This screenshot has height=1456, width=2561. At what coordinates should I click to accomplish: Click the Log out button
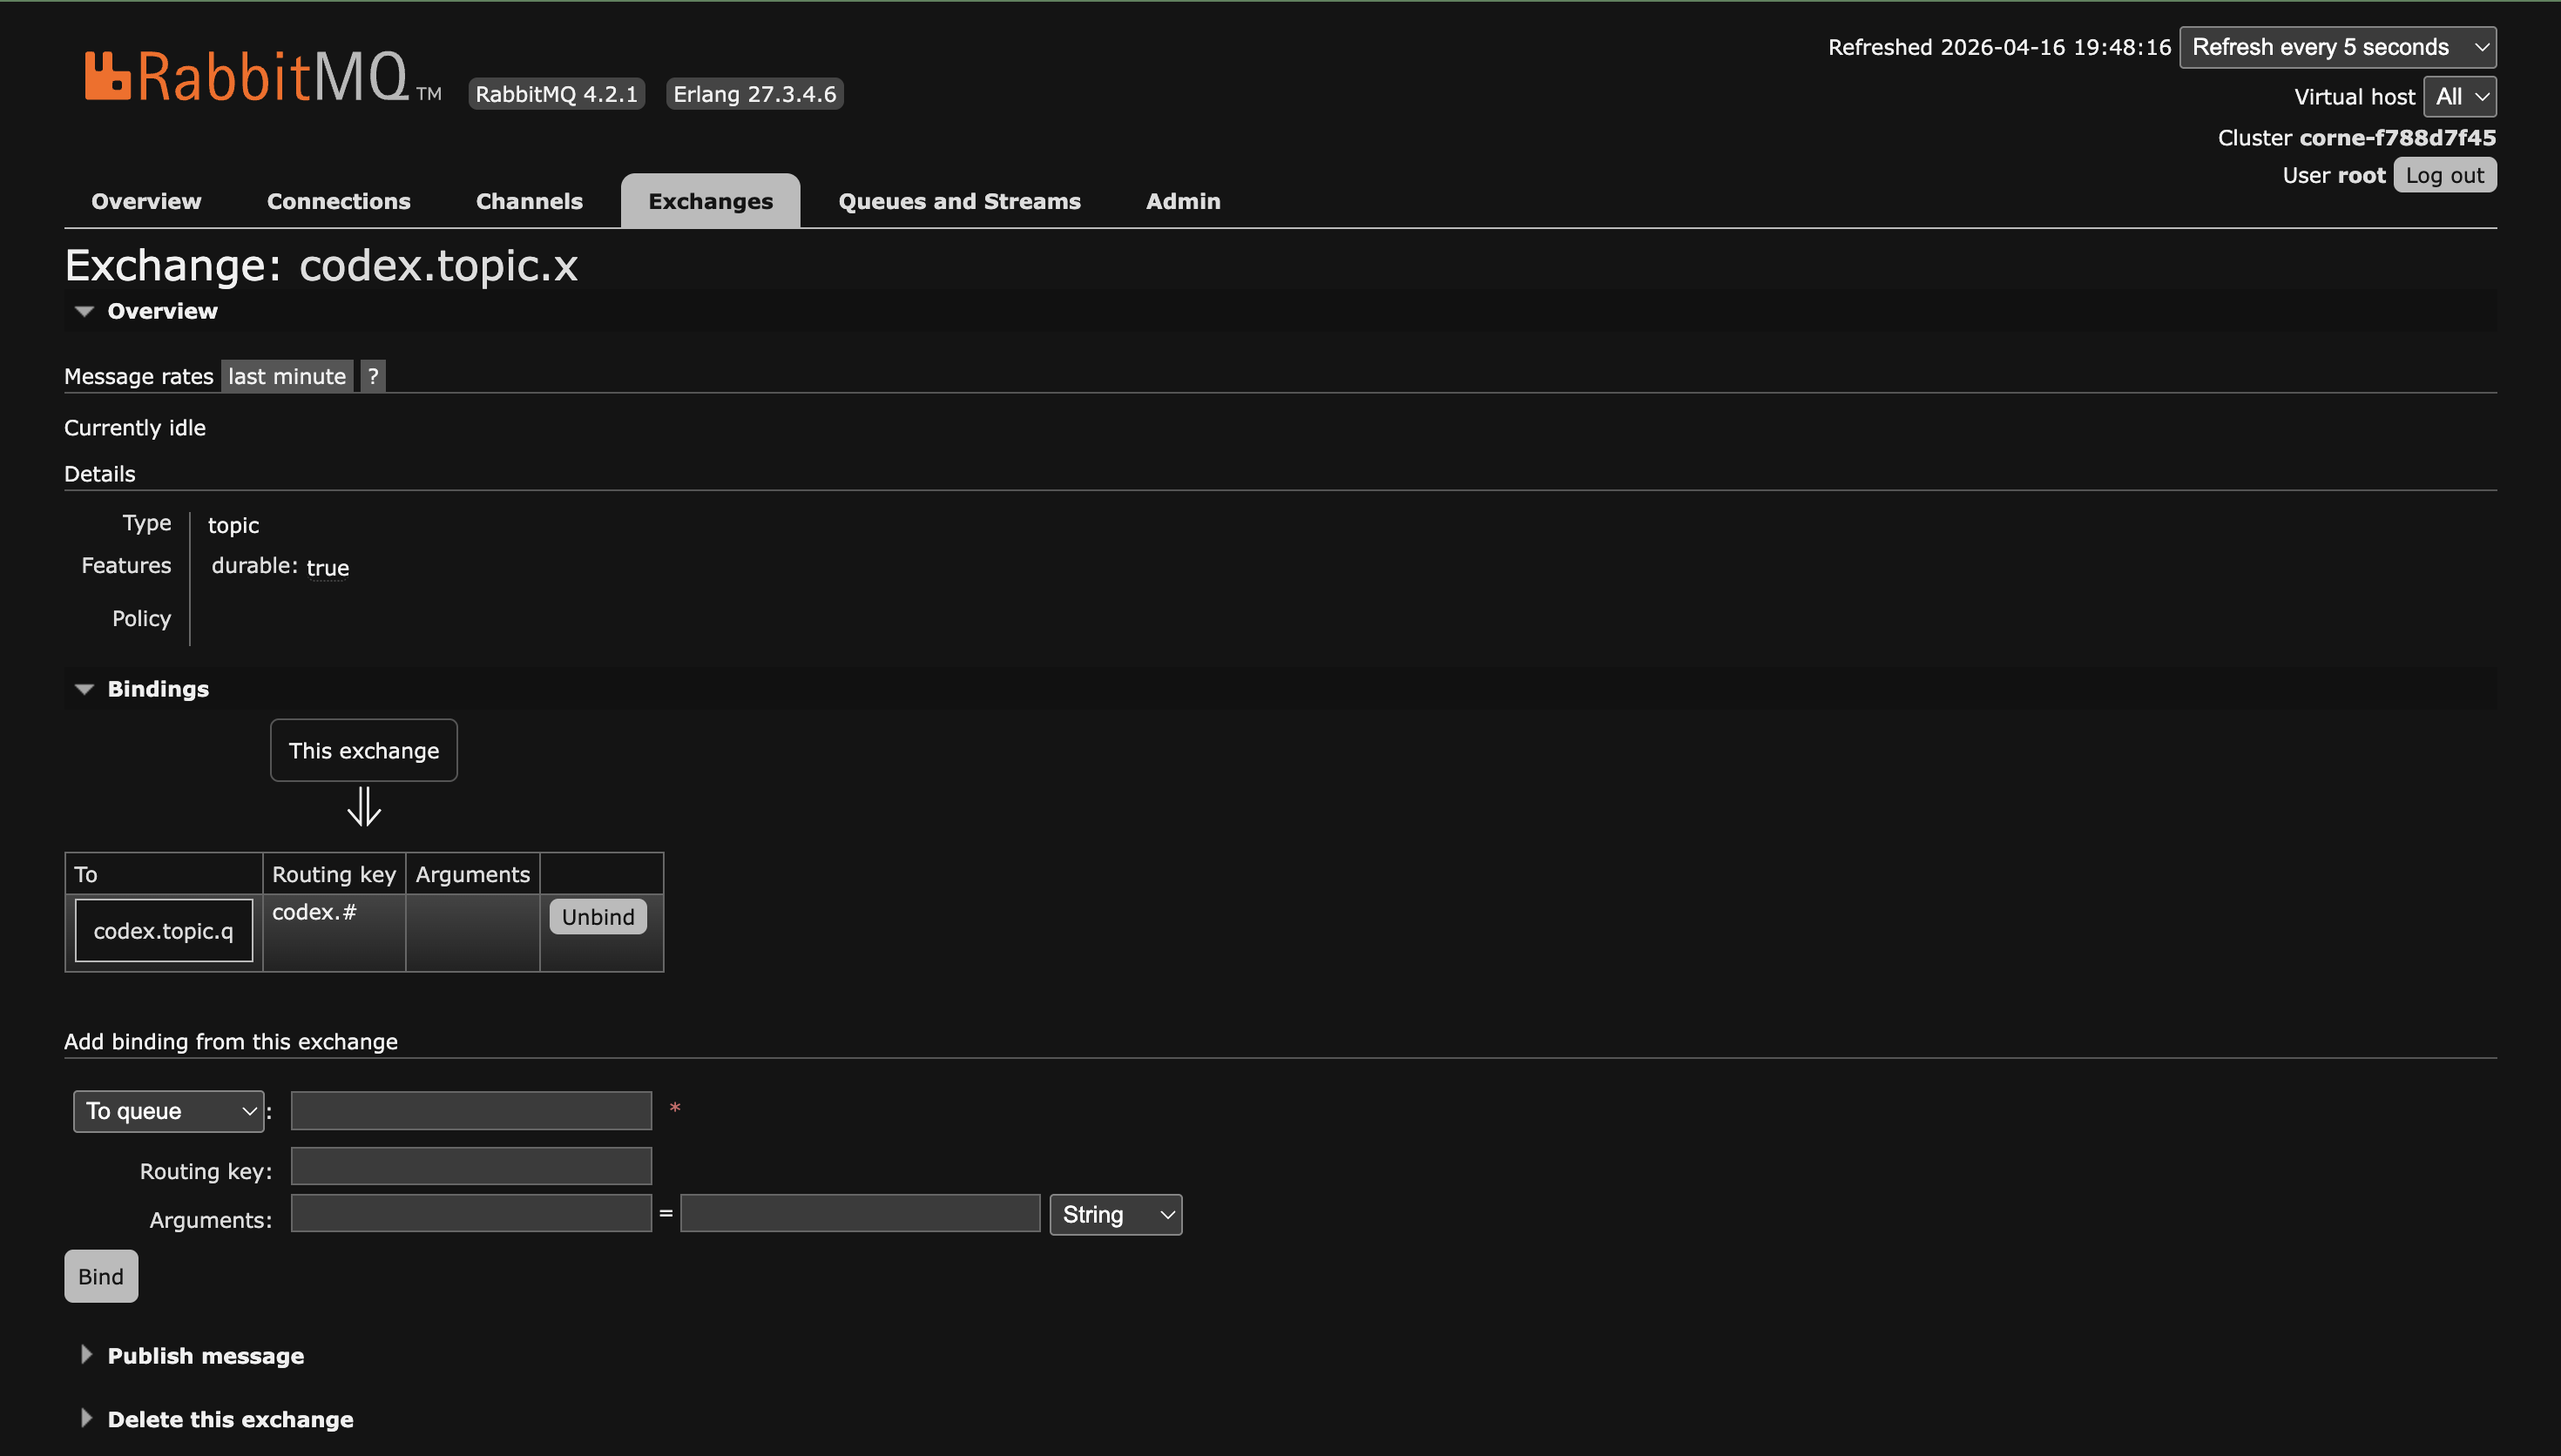[2444, 175]
